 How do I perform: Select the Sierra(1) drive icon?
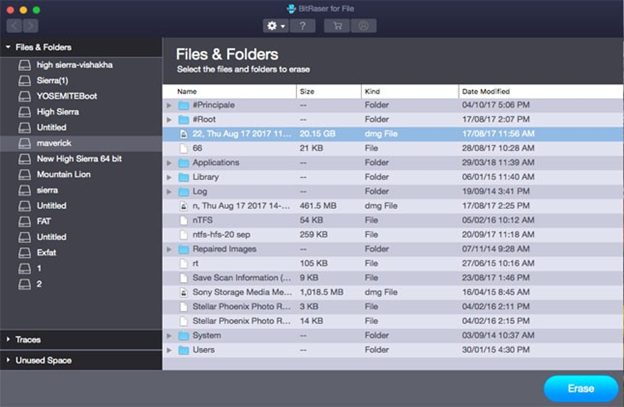24,81
